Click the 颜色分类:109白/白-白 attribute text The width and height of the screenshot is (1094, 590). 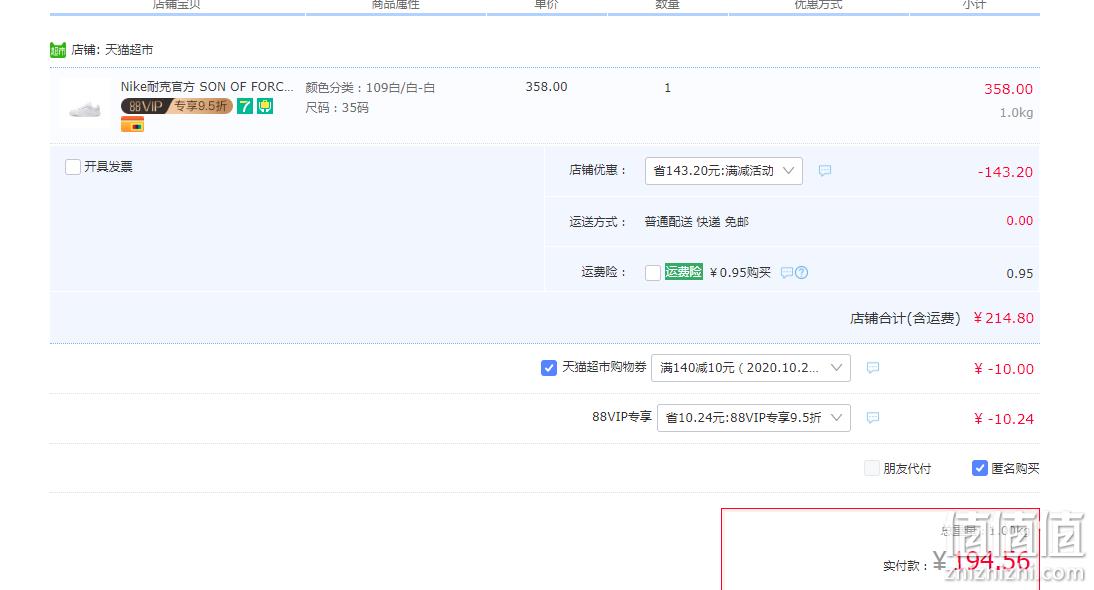coord(370,88)
